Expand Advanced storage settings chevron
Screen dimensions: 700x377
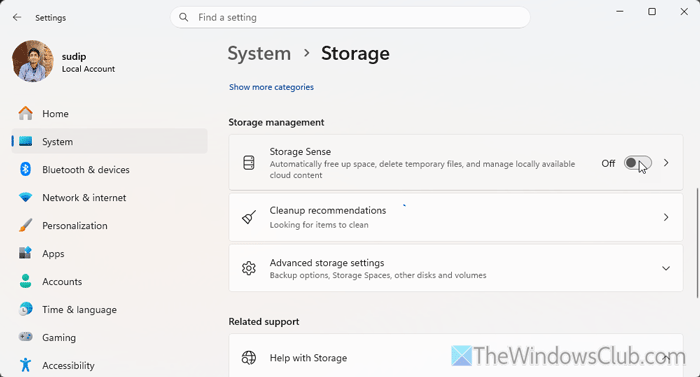click(666, 268)
